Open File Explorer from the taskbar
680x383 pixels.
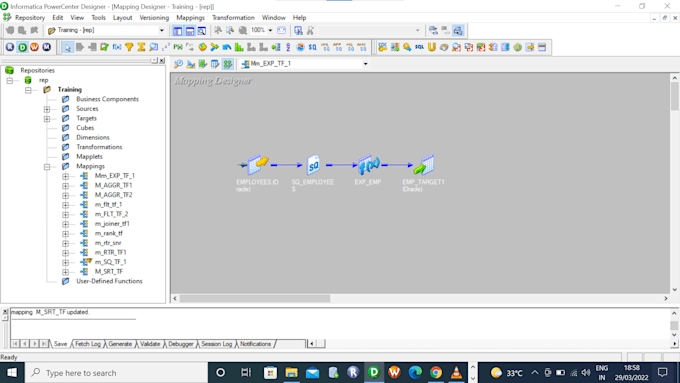(291, 373)
